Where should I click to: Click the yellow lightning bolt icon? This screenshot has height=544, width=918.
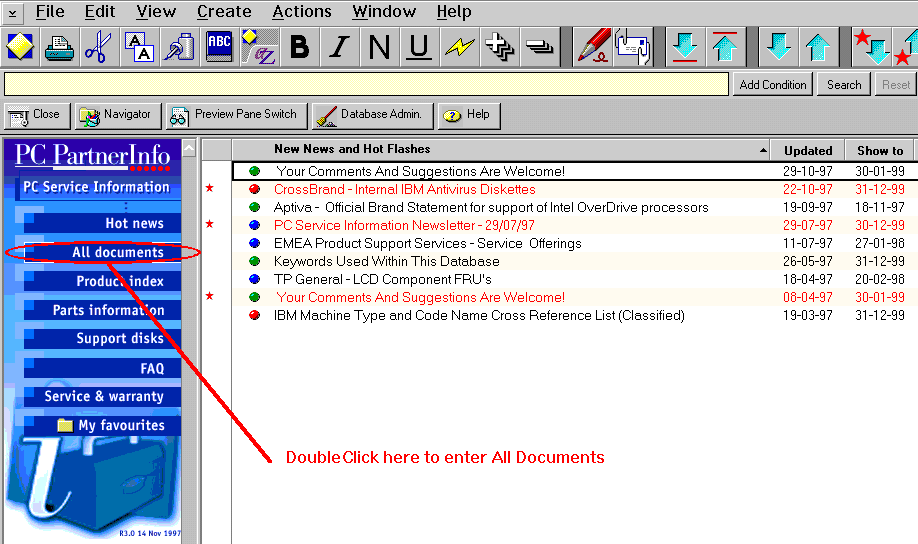tap(459, 47)
